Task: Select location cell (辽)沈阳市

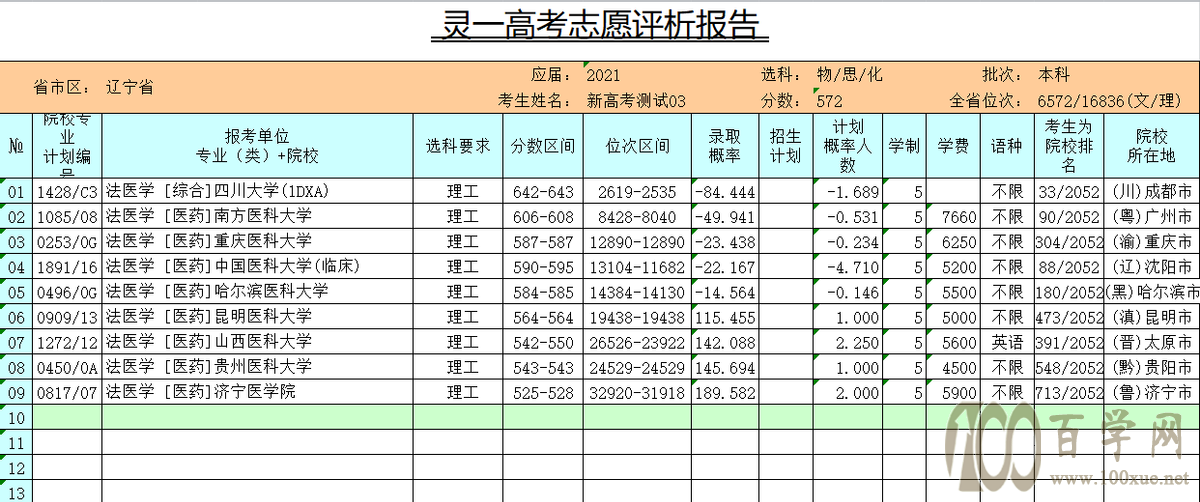Action: [1151, 266]
